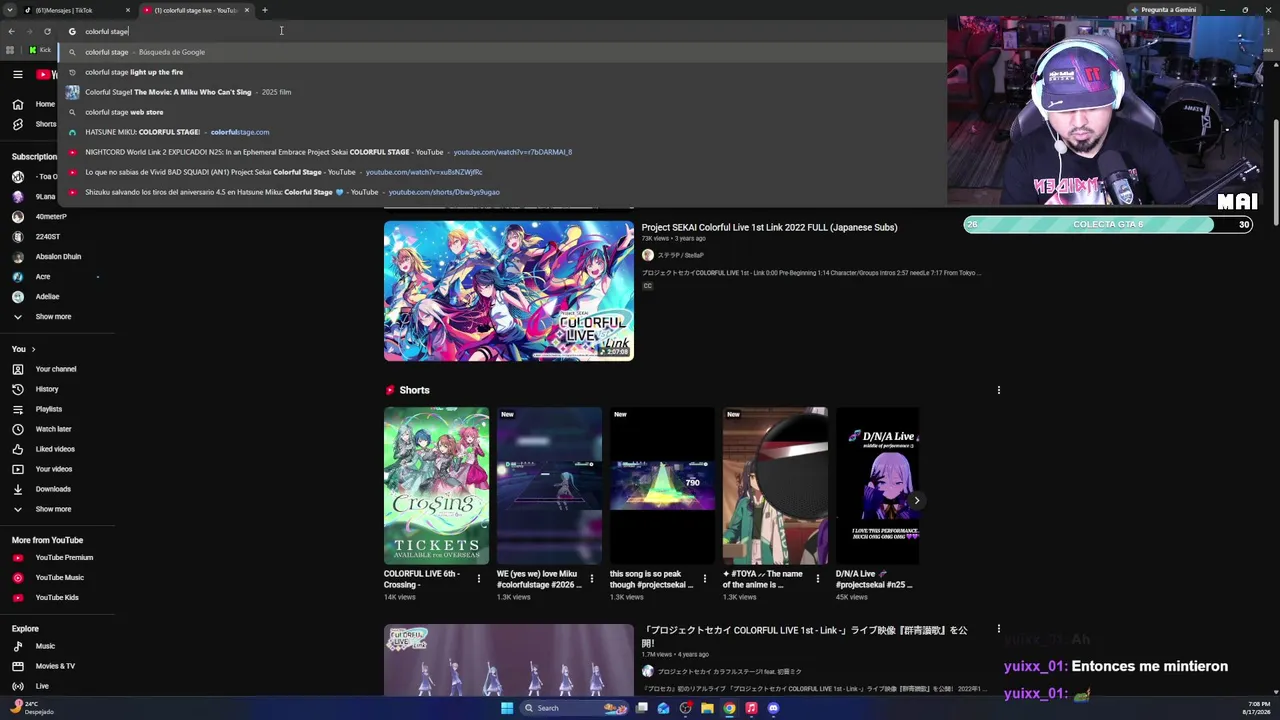
Task: Open Vivid BAD SQUAD suggestion
Action: click(502, 172)
